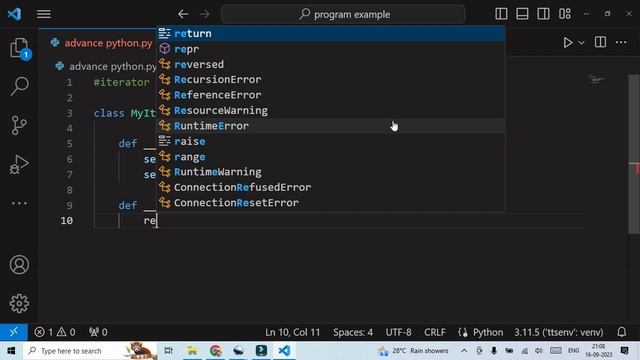Open File Explorer from taskbar
The width and height of the screenshot is (640, 360).
[192, 351]
